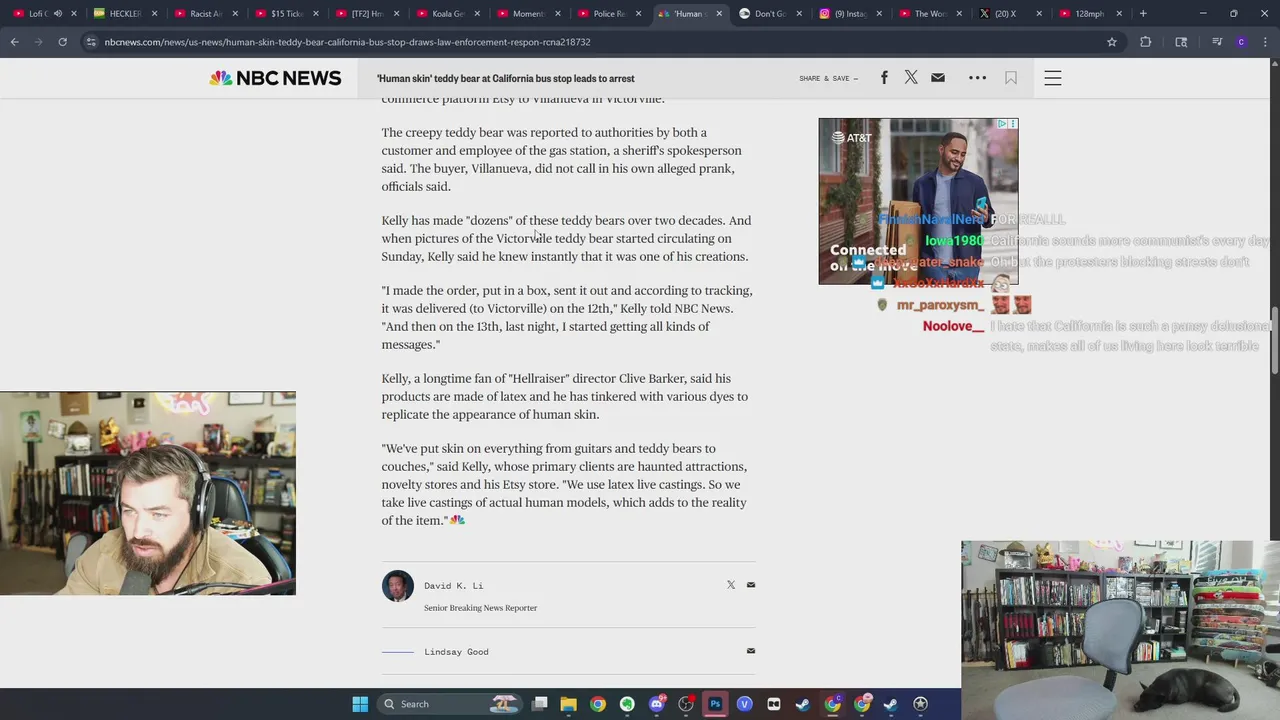Open Evernote from taskbar
Screen dimensions: 1280x720
[x=627, y=704]
